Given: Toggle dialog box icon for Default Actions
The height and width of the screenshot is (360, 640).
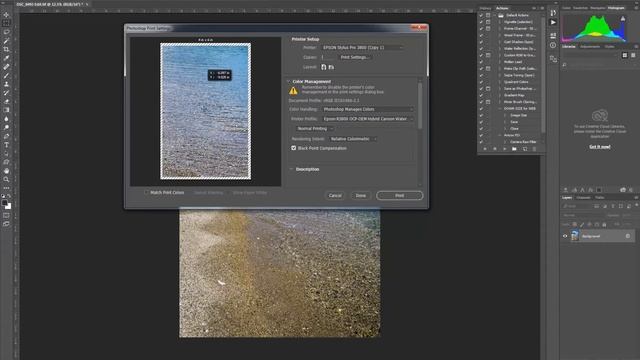Looking at the screenshot, I should click(x=488, y=15).
